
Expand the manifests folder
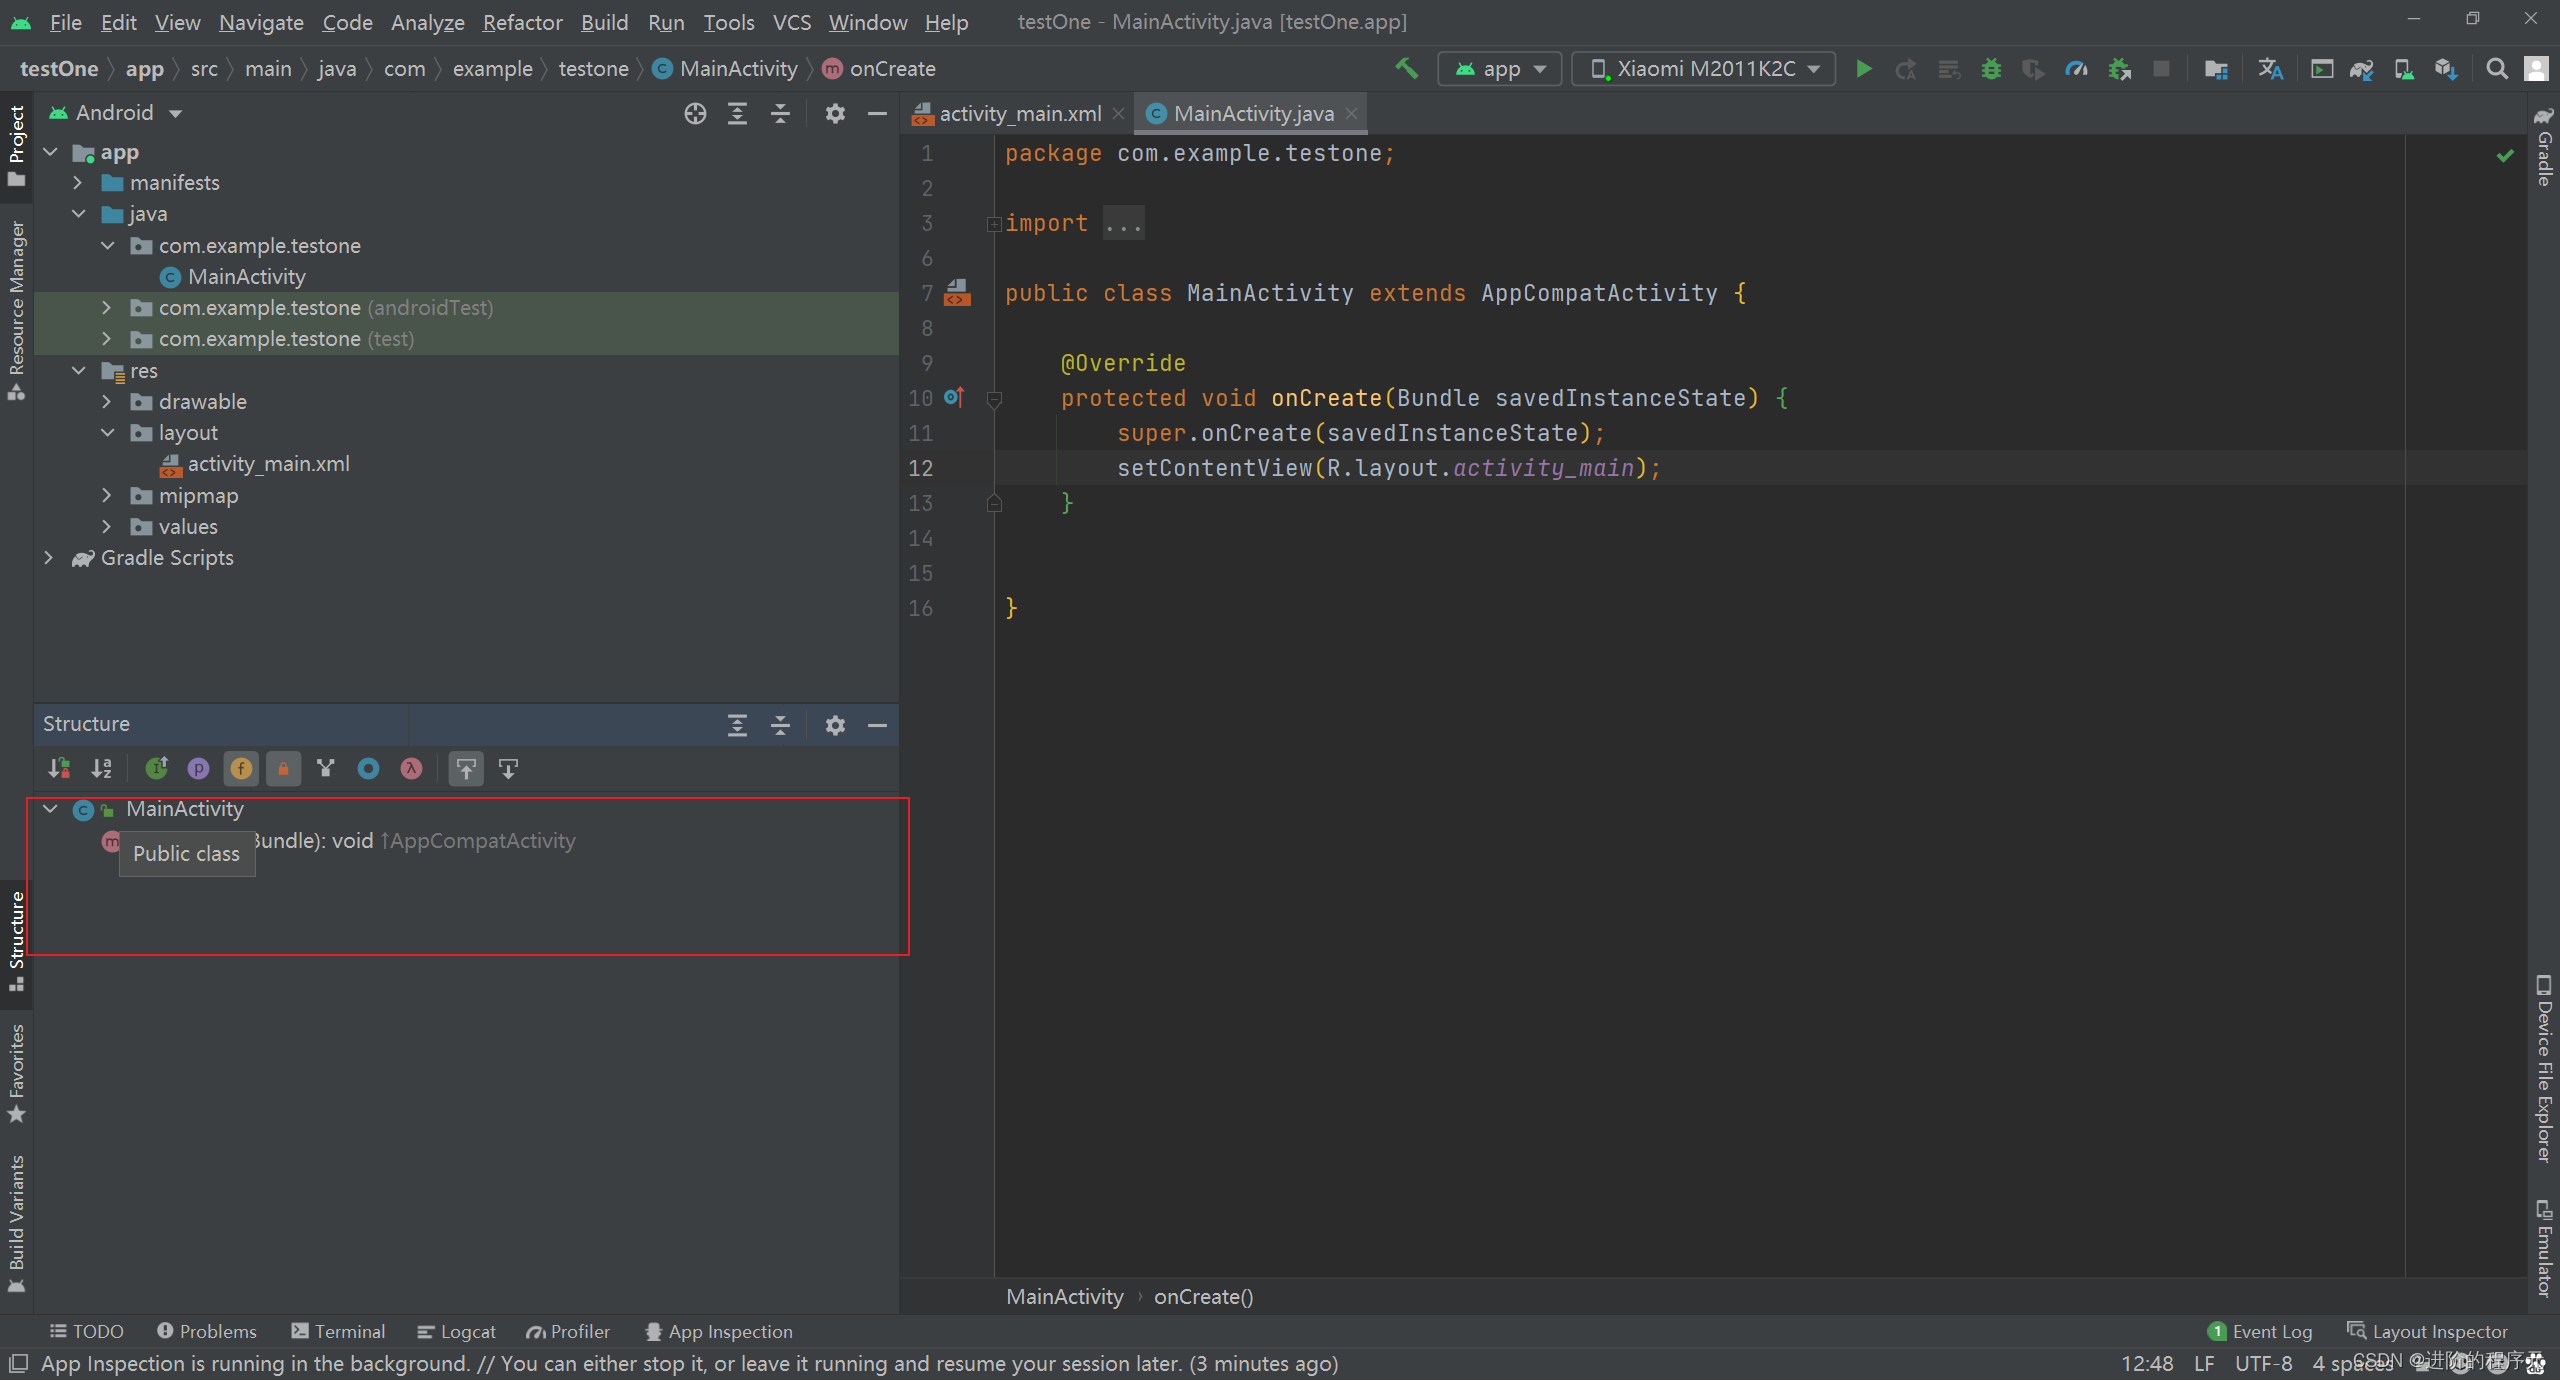point(77,183)
